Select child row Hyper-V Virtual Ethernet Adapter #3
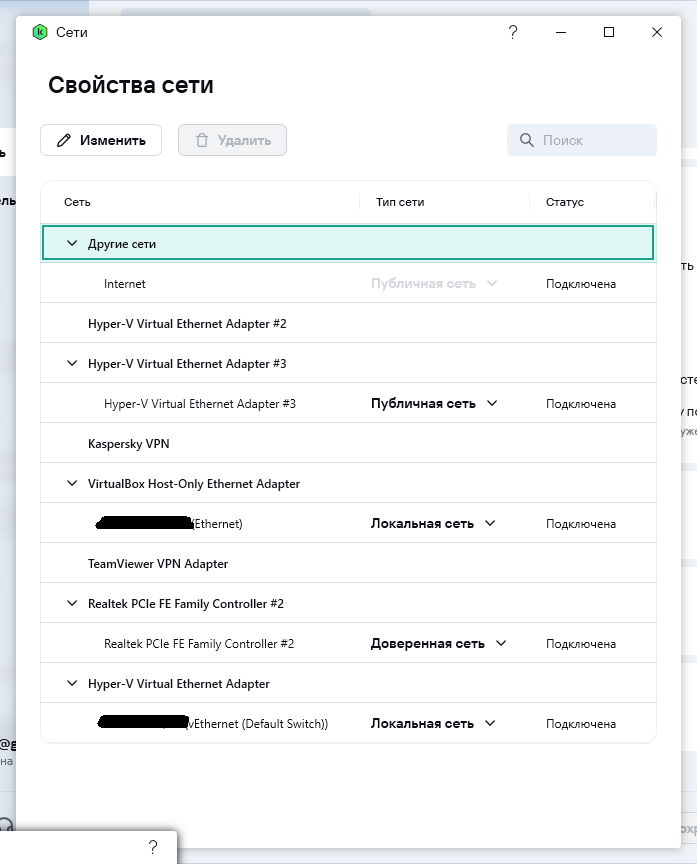This screenshot has width=697, height=864. 348,403
